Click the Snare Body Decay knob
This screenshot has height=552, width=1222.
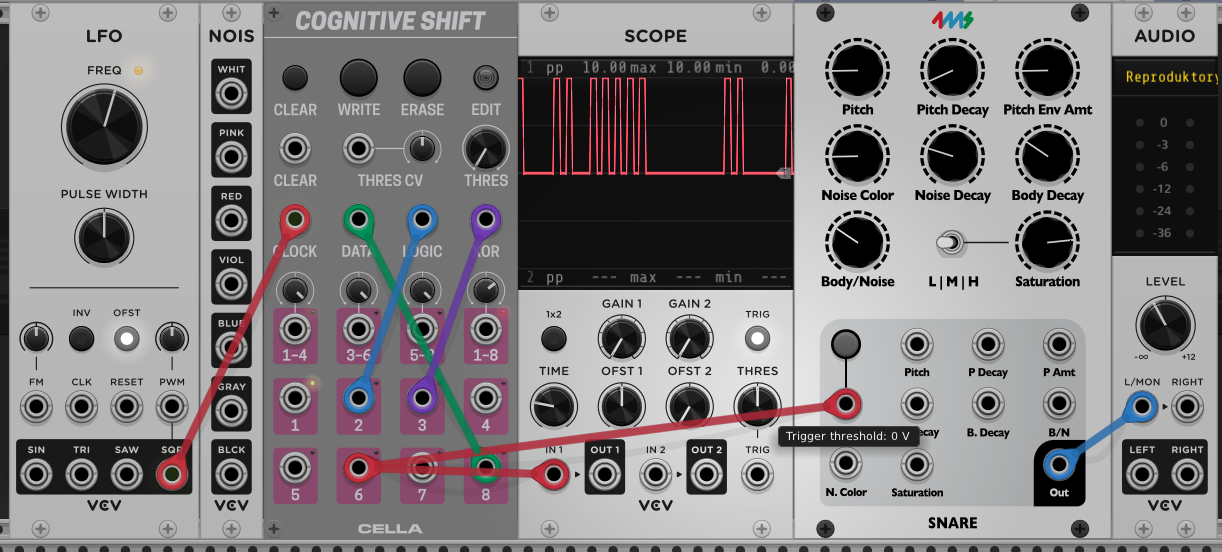tap(1047, 155)
